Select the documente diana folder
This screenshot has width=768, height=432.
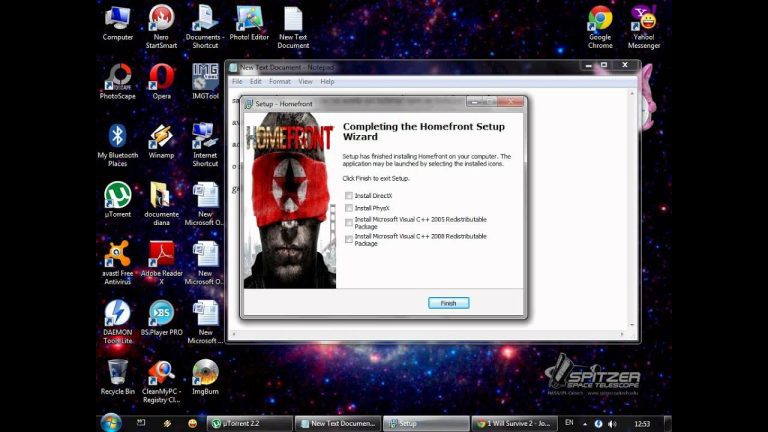(x=161, y=204)
